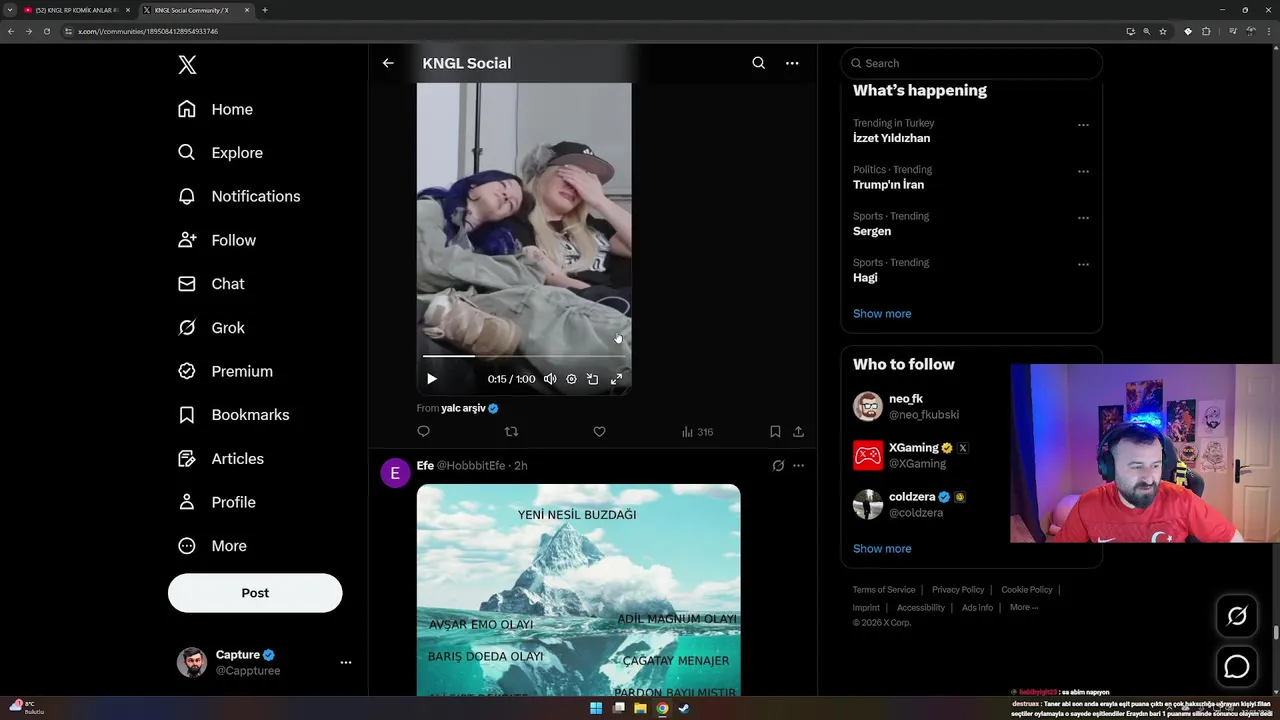Open Terms of Service link
This screenshot has width=1280, height=720.
[884, 590]
